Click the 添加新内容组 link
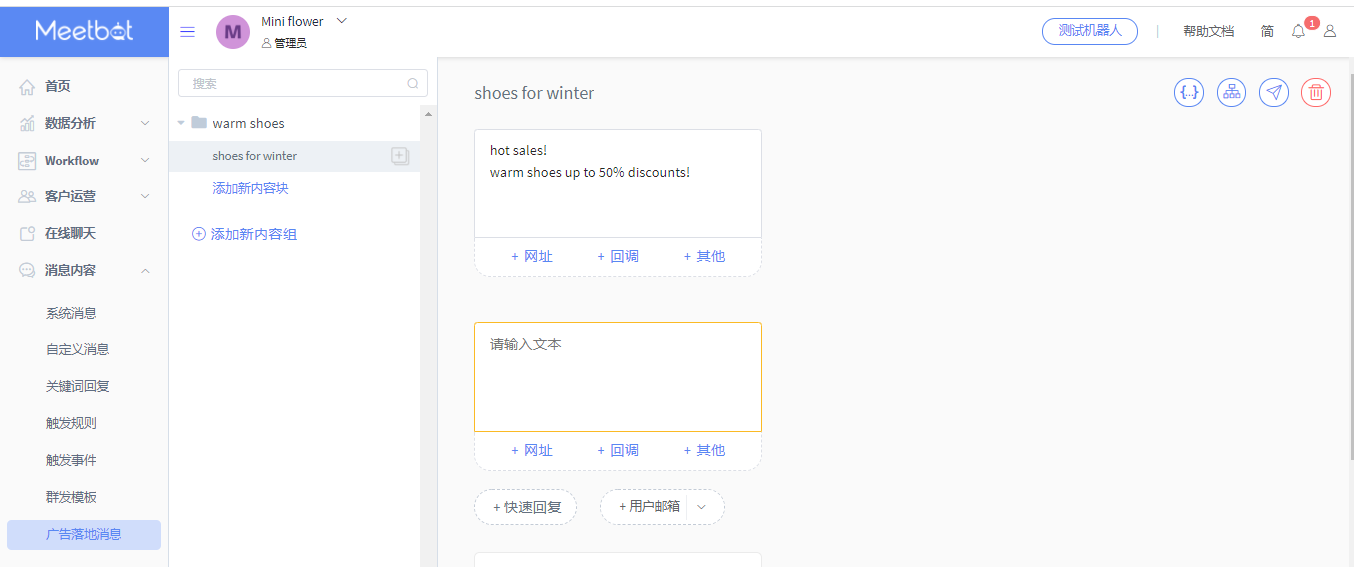 (x=254, y=234)
